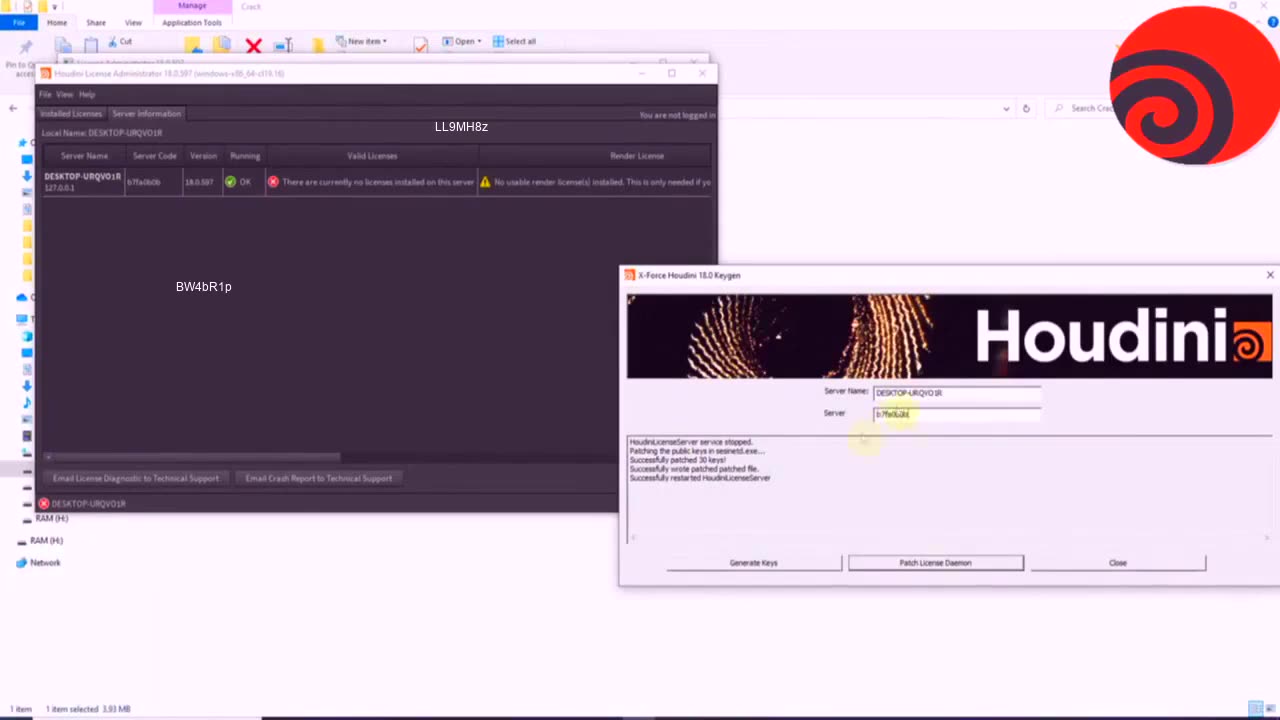Click the Close button in Keygen window
The image size is (1280, 720).
pos(1118,563)
